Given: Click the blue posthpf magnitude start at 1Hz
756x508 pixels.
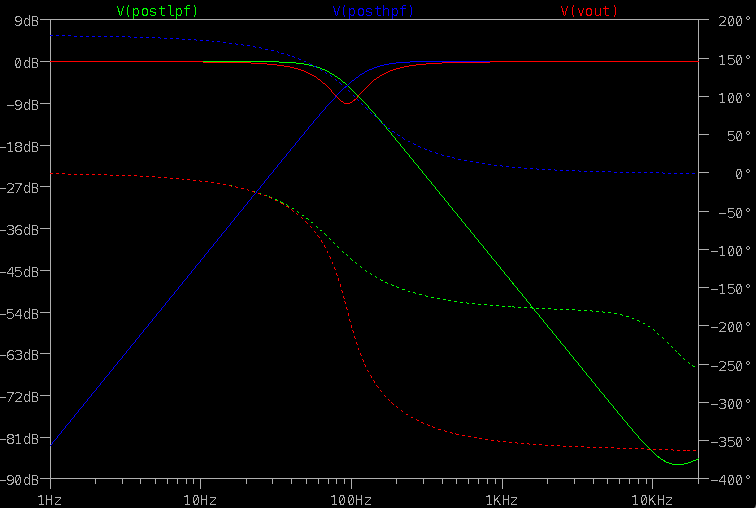Looking at the screenshot, I should [x=51, y=445].
